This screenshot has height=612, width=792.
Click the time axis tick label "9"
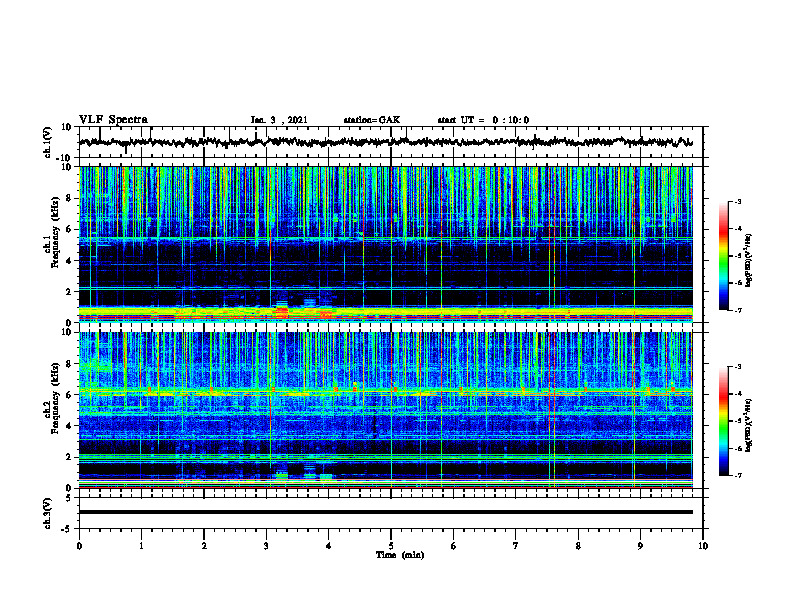click(640, 546)
